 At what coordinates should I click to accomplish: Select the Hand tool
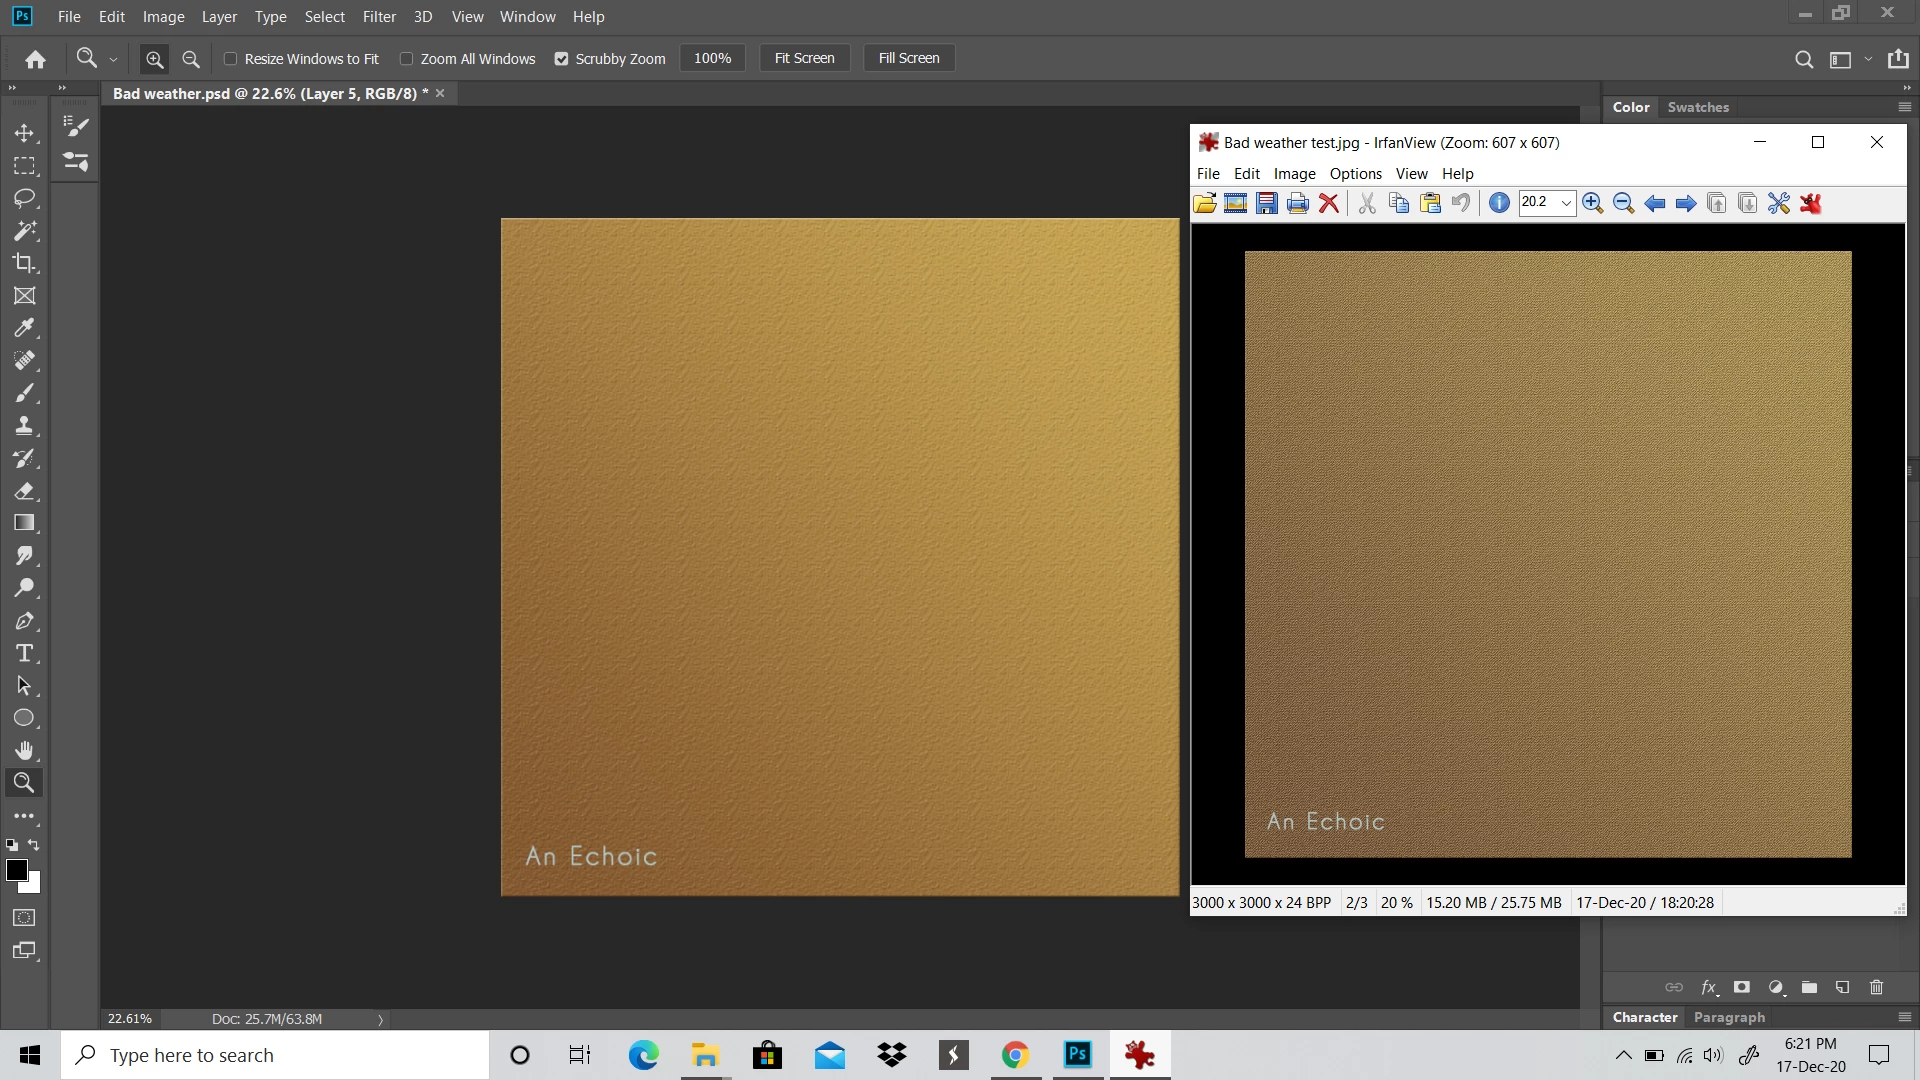[25, 750]
